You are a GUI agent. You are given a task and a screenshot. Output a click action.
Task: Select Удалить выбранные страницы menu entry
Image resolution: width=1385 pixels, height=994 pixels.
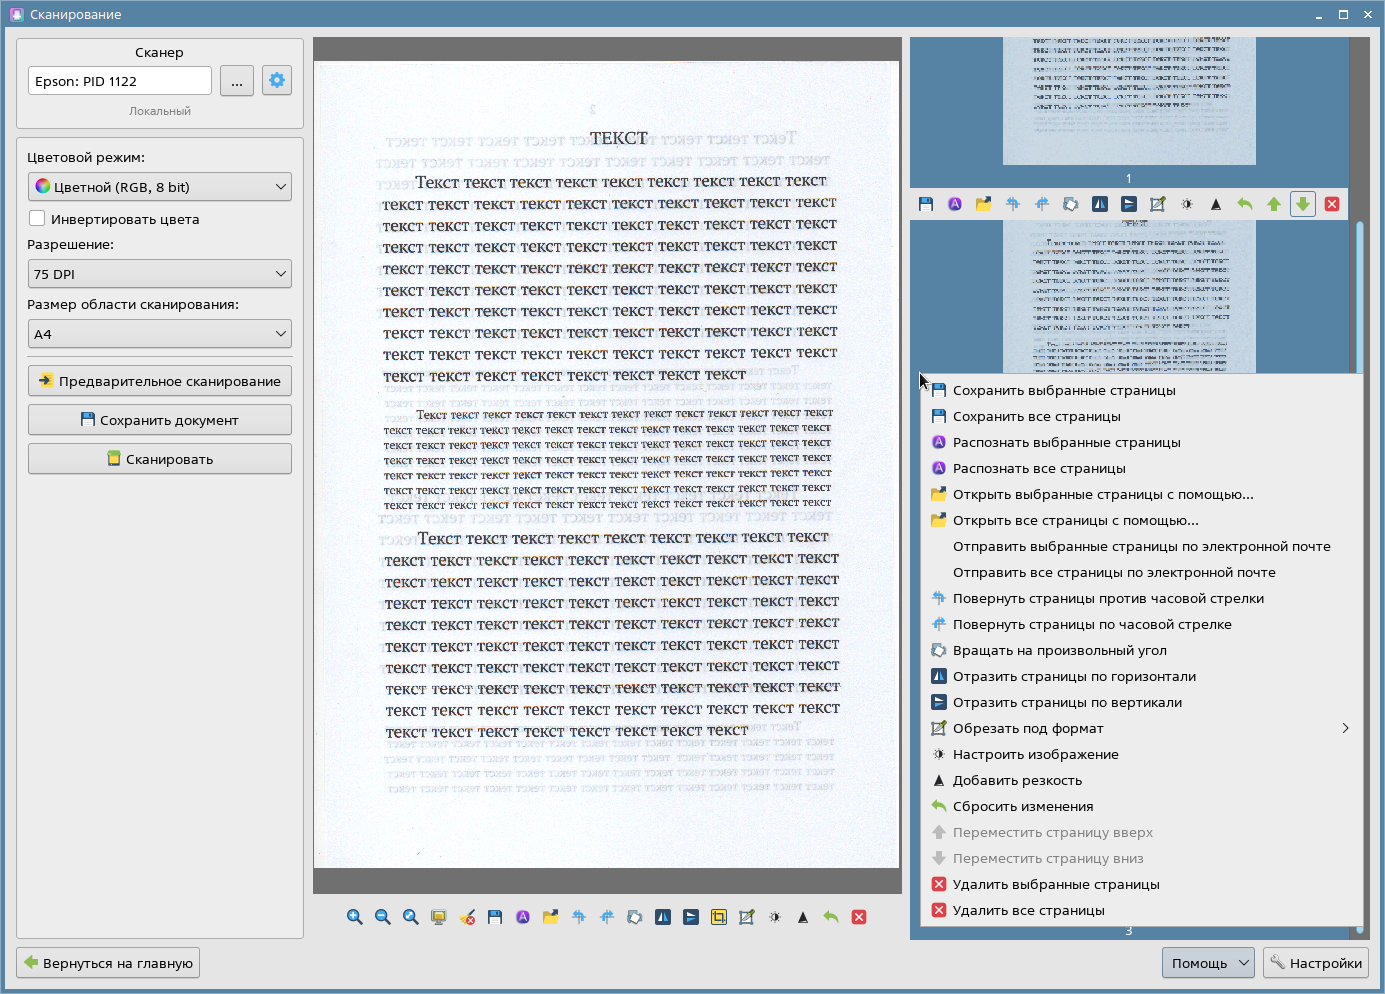tap(1056, 884)
